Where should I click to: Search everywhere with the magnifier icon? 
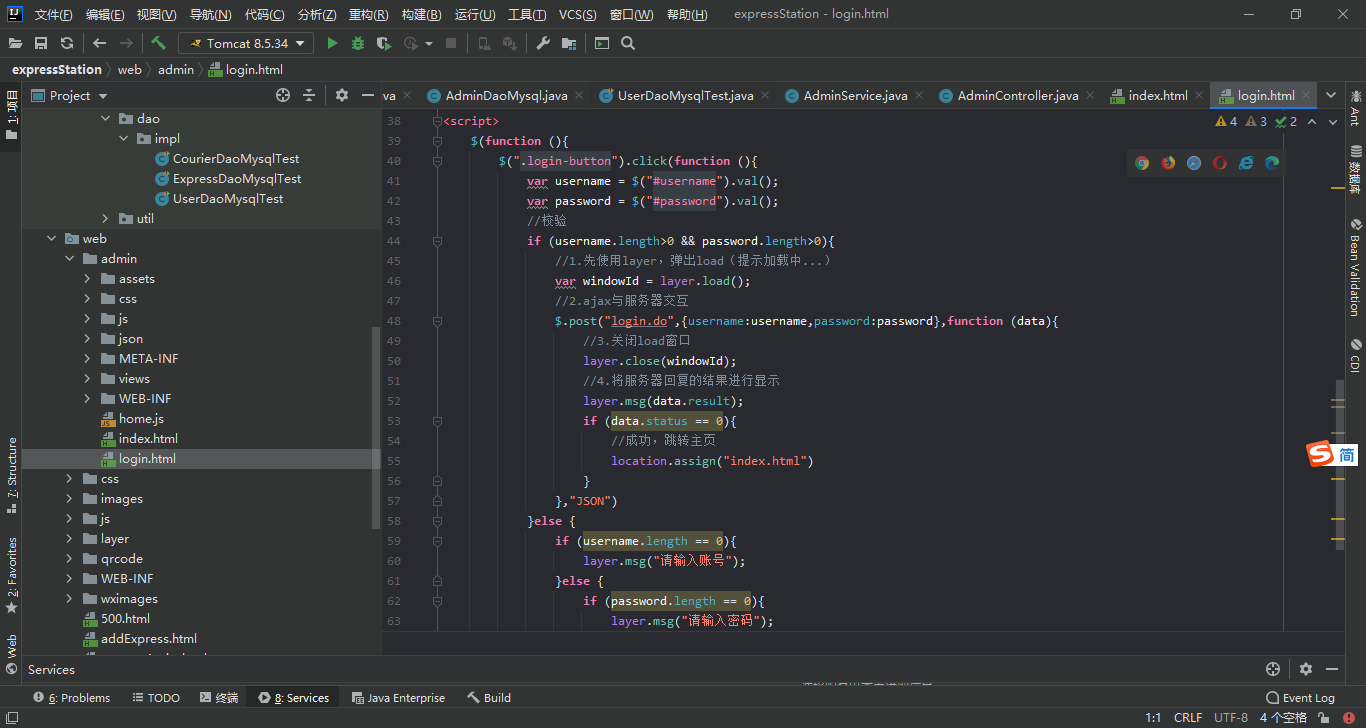[x=628, y=43]
